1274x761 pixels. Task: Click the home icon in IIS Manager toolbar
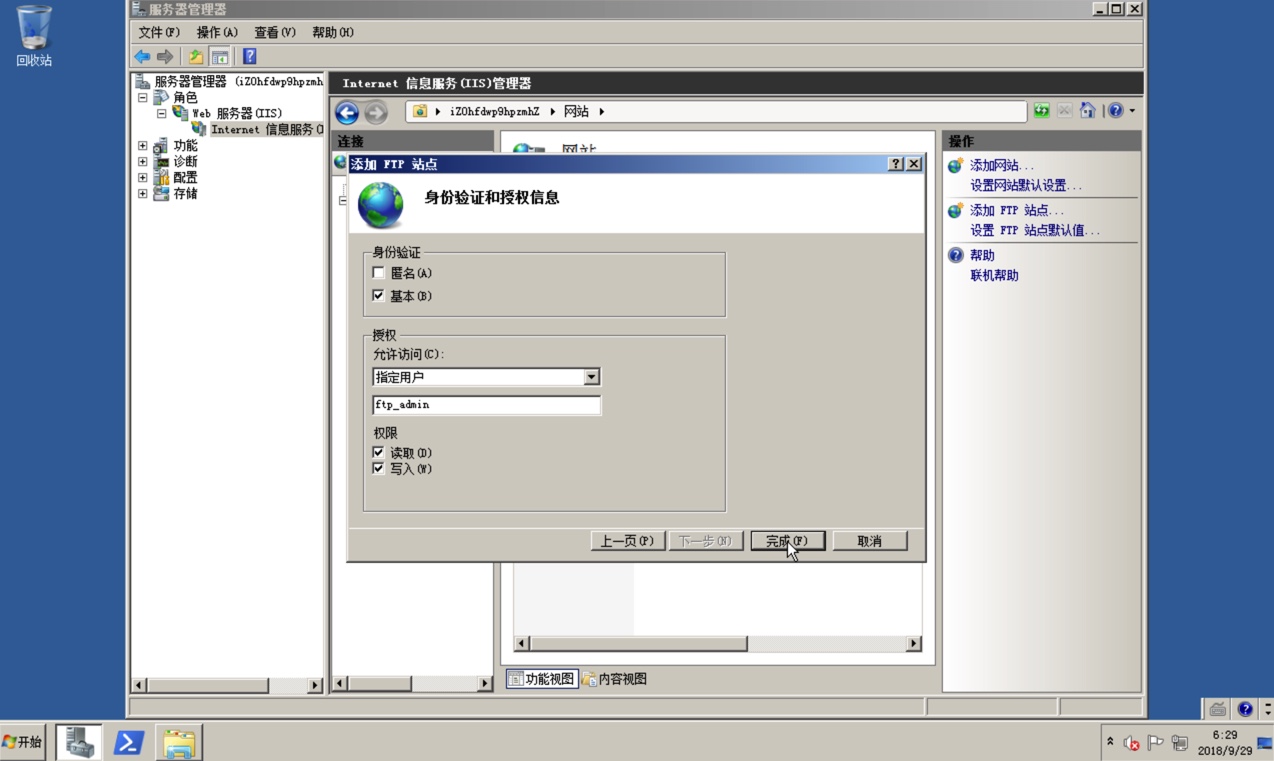(x=1088, y=111)
